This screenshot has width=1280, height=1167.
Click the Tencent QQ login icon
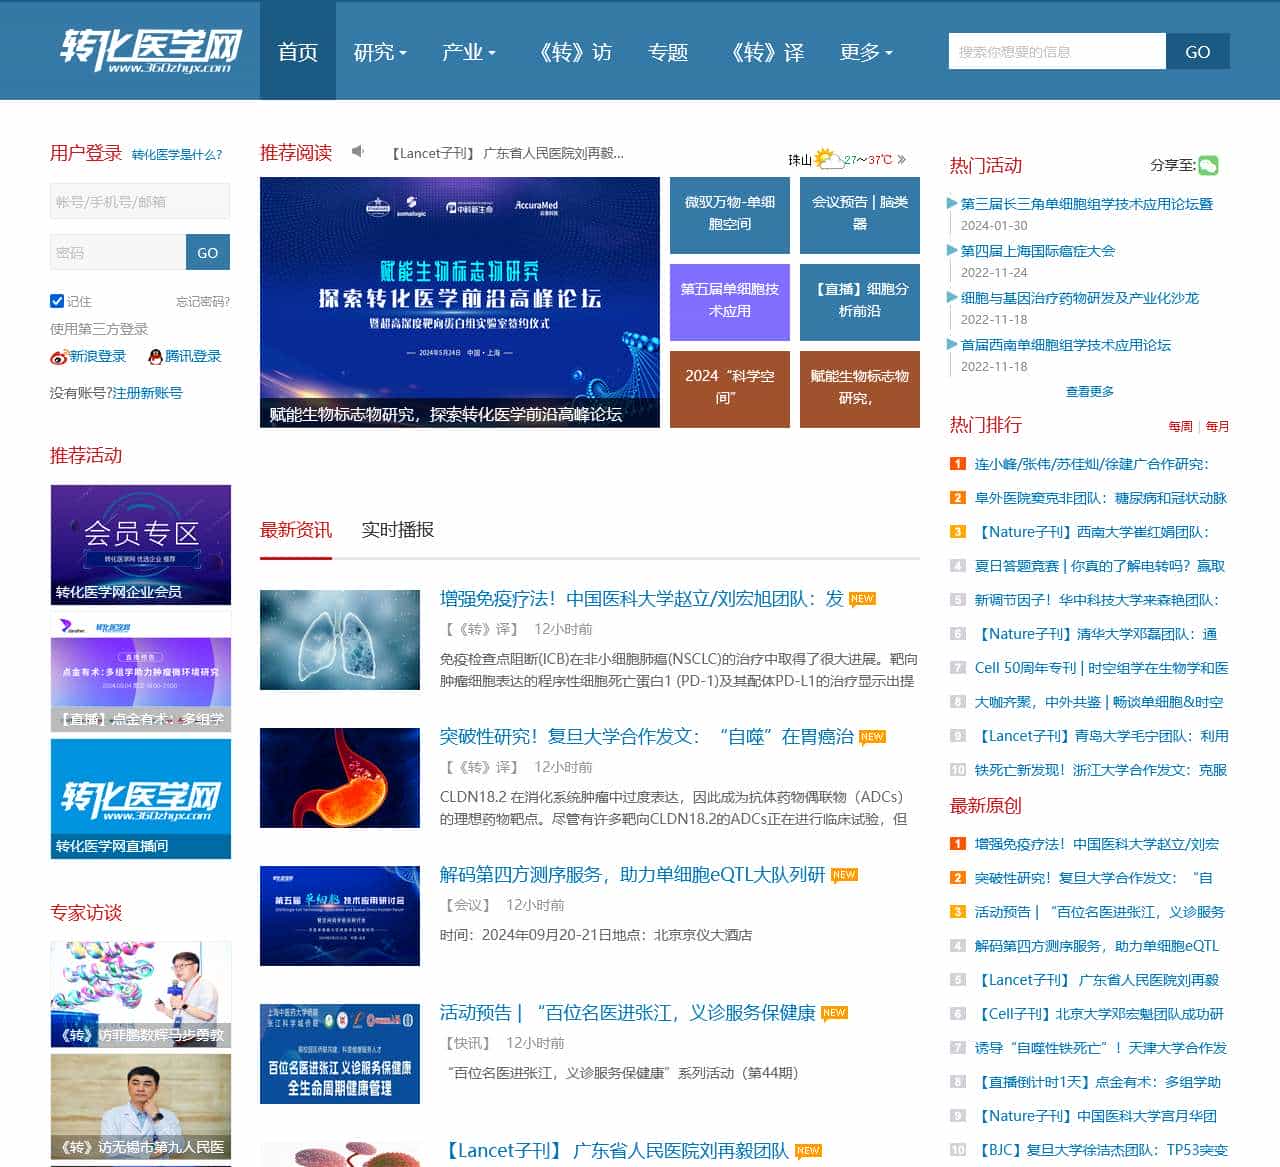(155, 357)
